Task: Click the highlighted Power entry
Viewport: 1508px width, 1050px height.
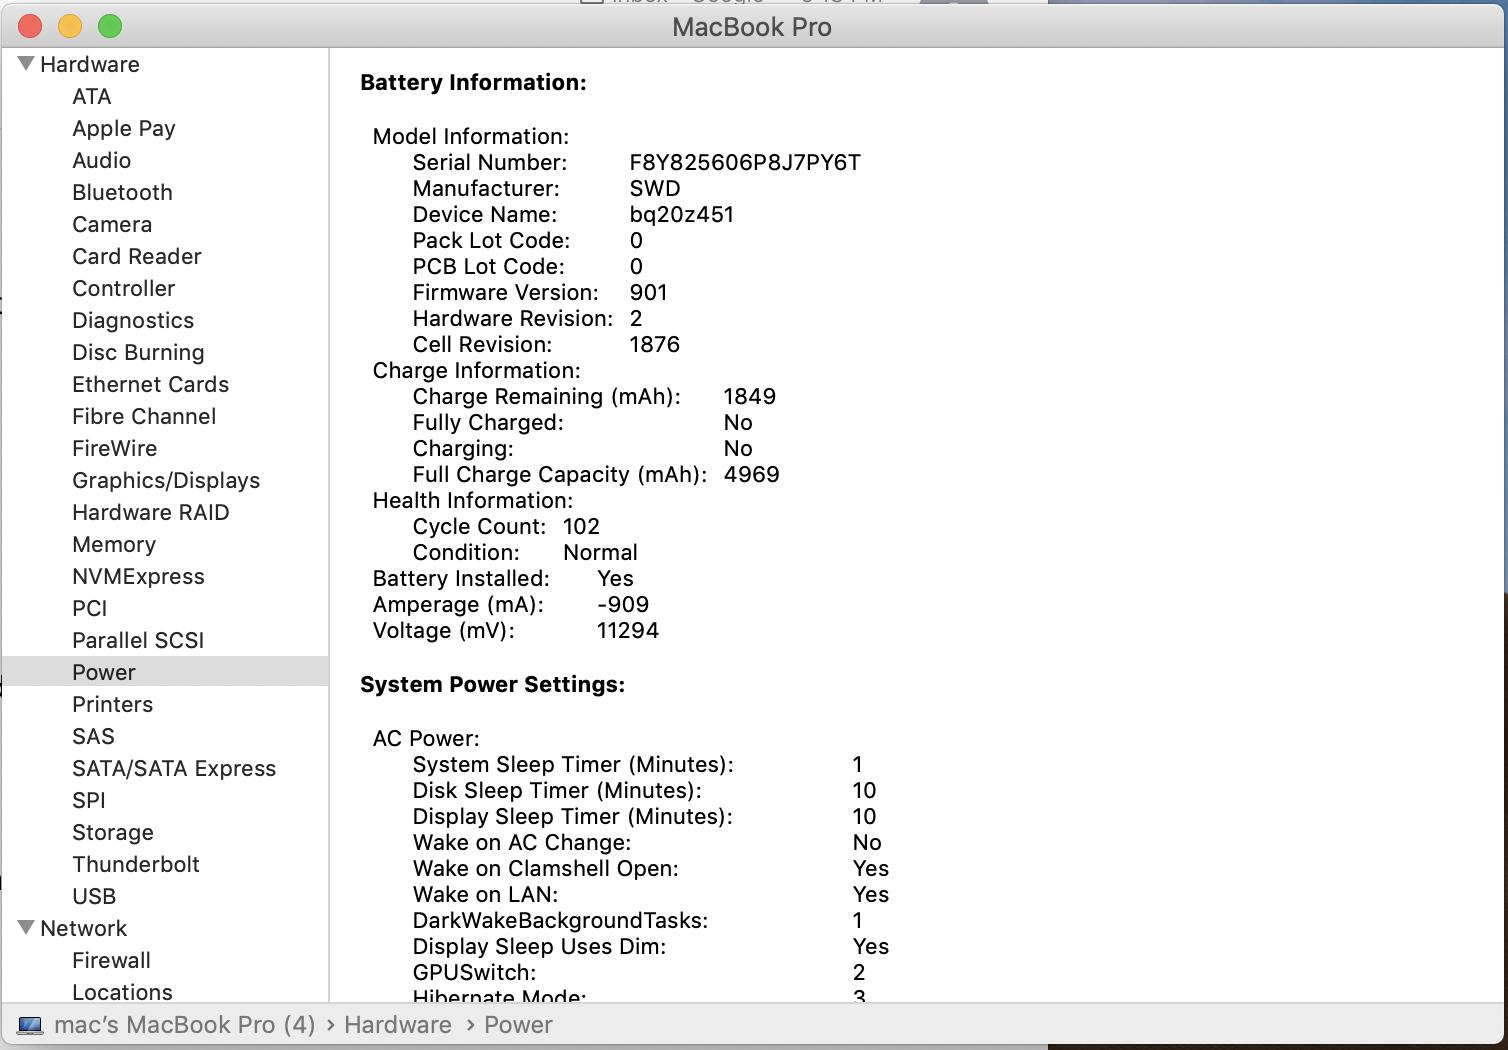Action: [x=165, y=672]
